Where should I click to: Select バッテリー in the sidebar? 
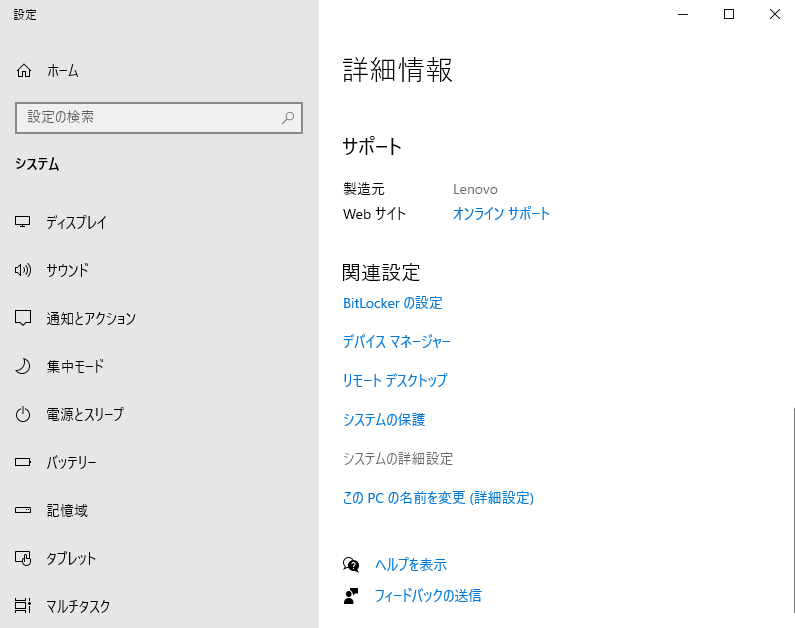pyautogui.click(x=71, y=462)
